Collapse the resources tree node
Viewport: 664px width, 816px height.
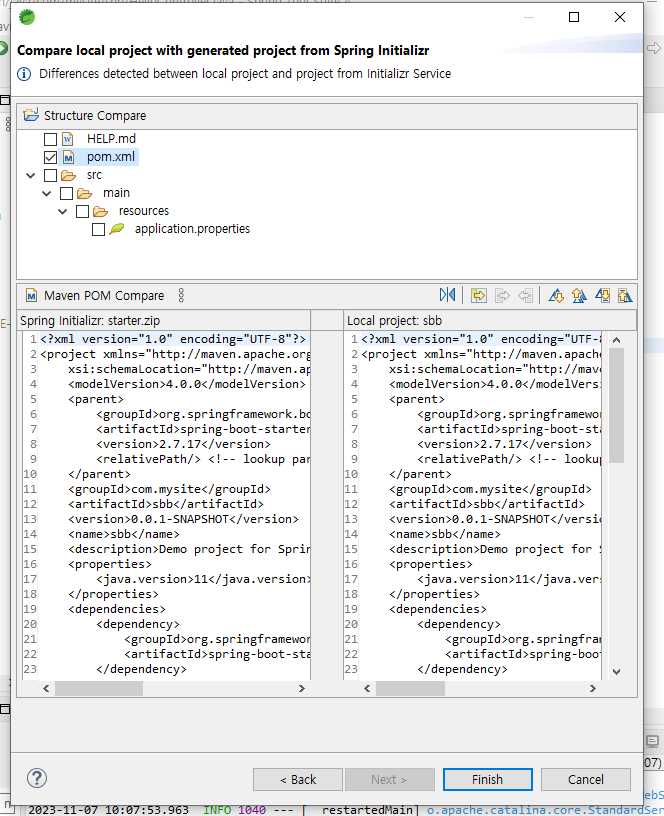(x=62, y=212)
